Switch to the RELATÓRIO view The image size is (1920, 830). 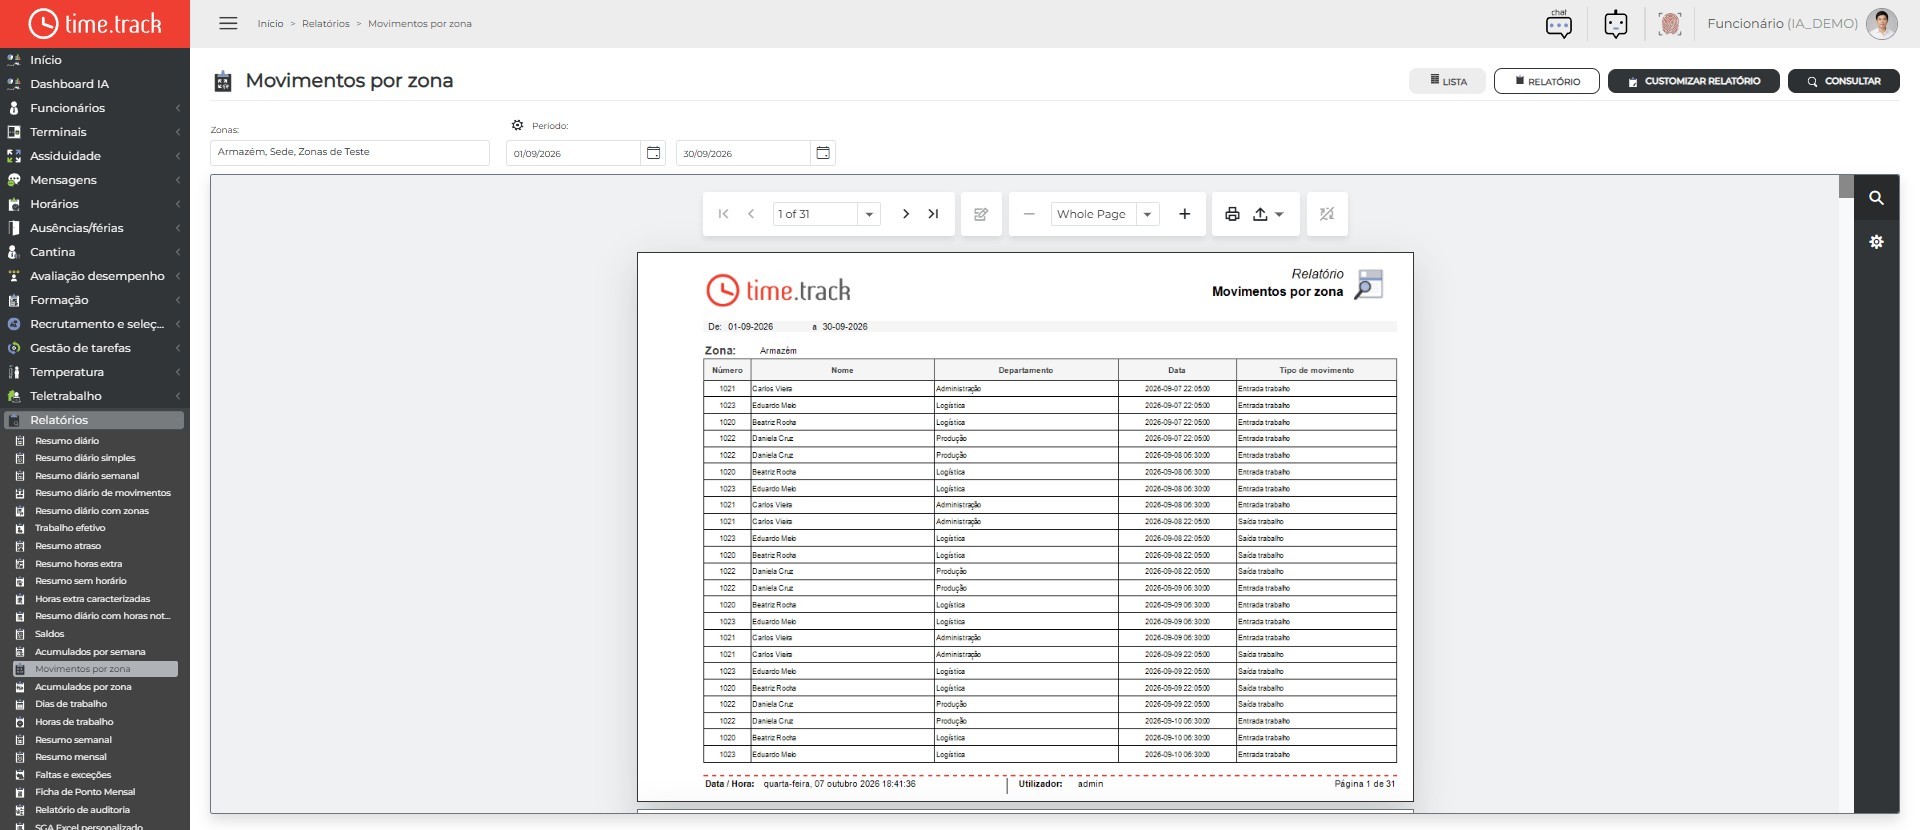click(x=1547, y=81)
